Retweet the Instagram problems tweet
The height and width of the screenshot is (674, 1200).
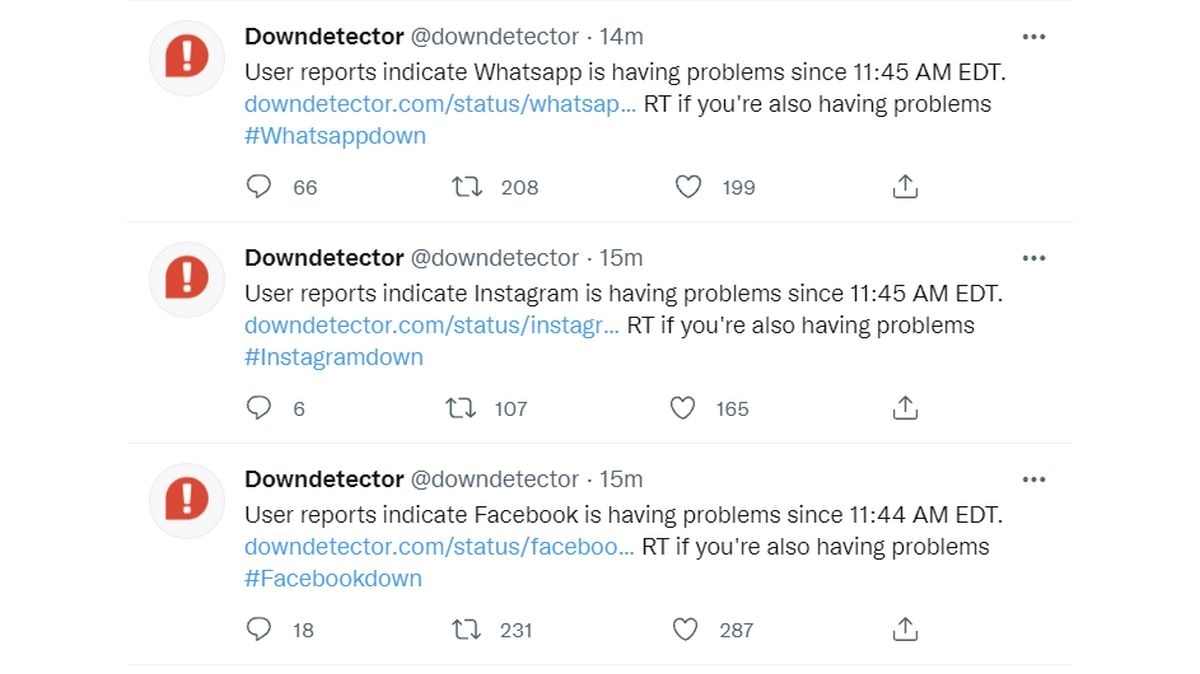coord(460,408)
